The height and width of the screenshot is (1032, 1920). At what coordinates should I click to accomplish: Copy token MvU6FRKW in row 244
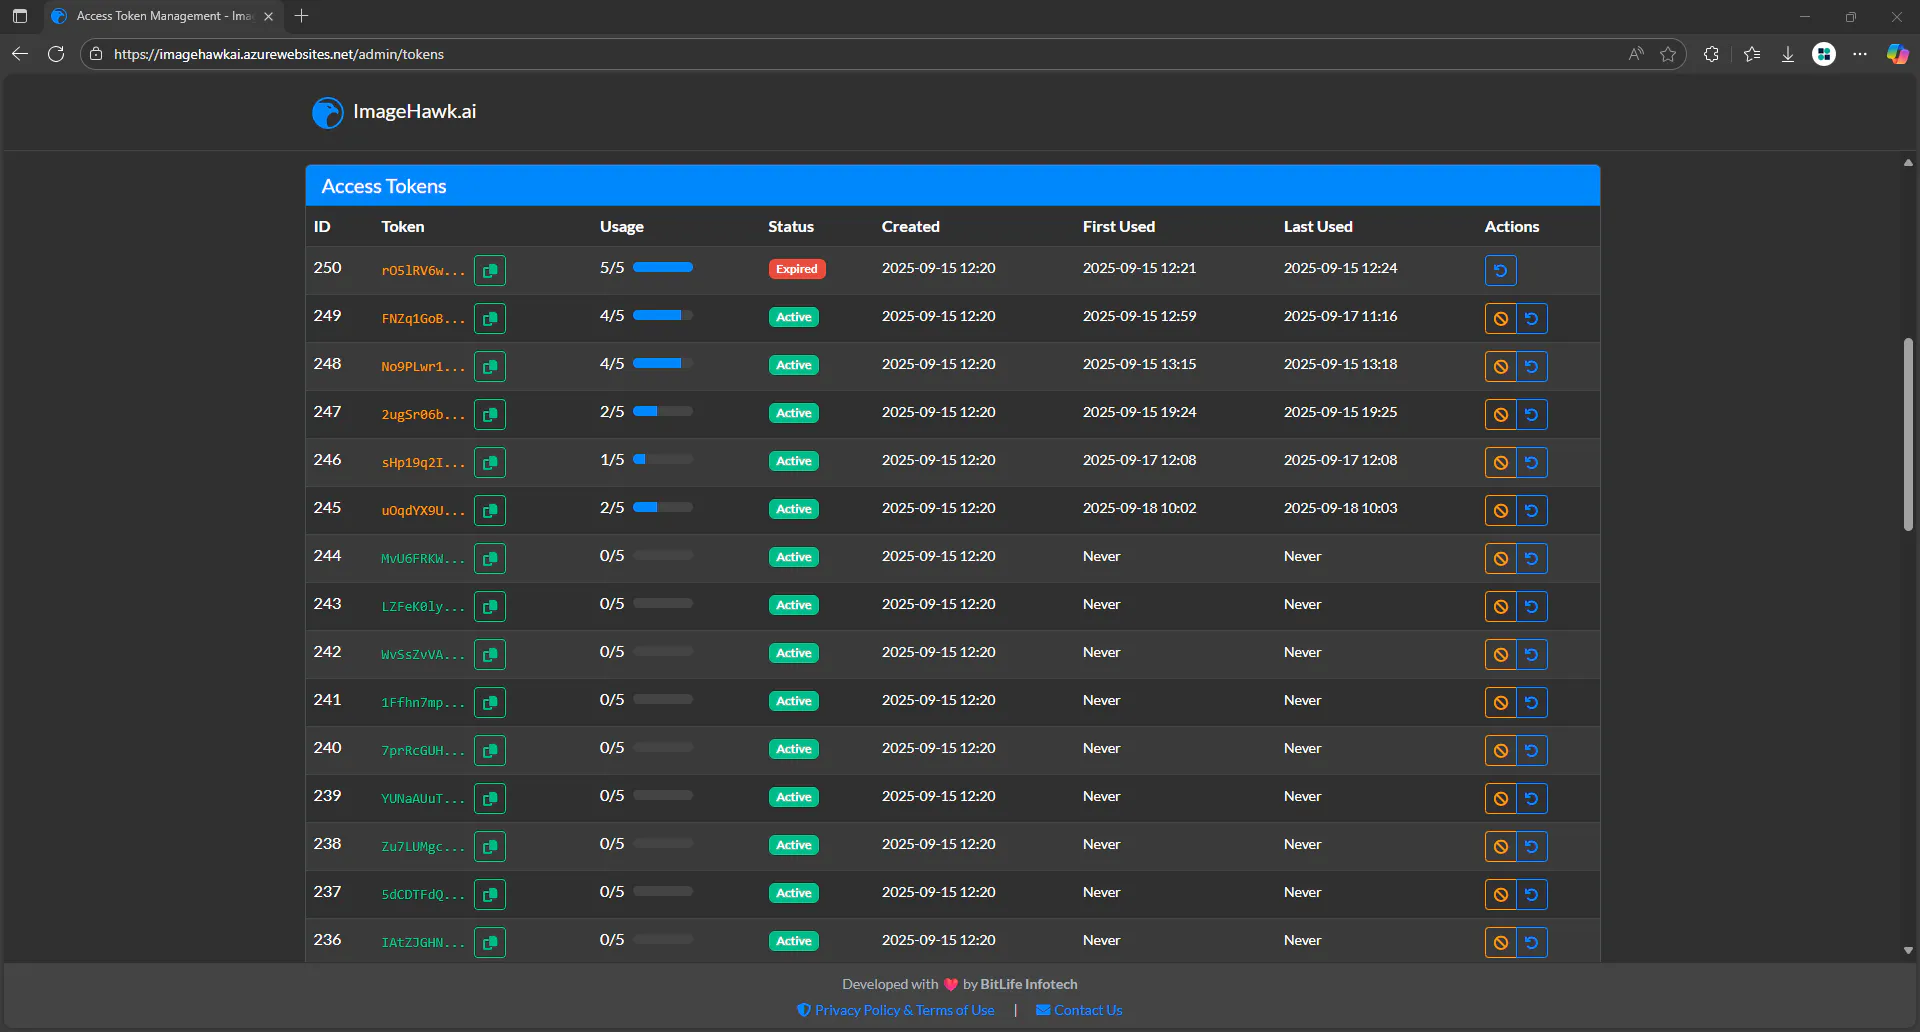[490, 558]
